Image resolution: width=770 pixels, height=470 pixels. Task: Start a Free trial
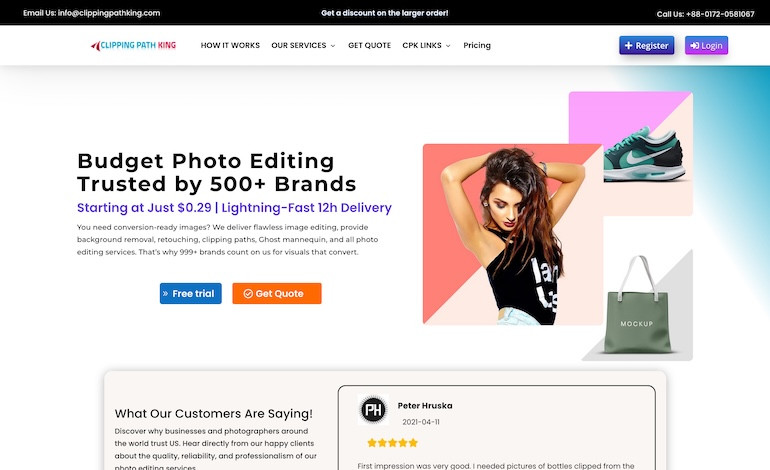pos(191,293)
